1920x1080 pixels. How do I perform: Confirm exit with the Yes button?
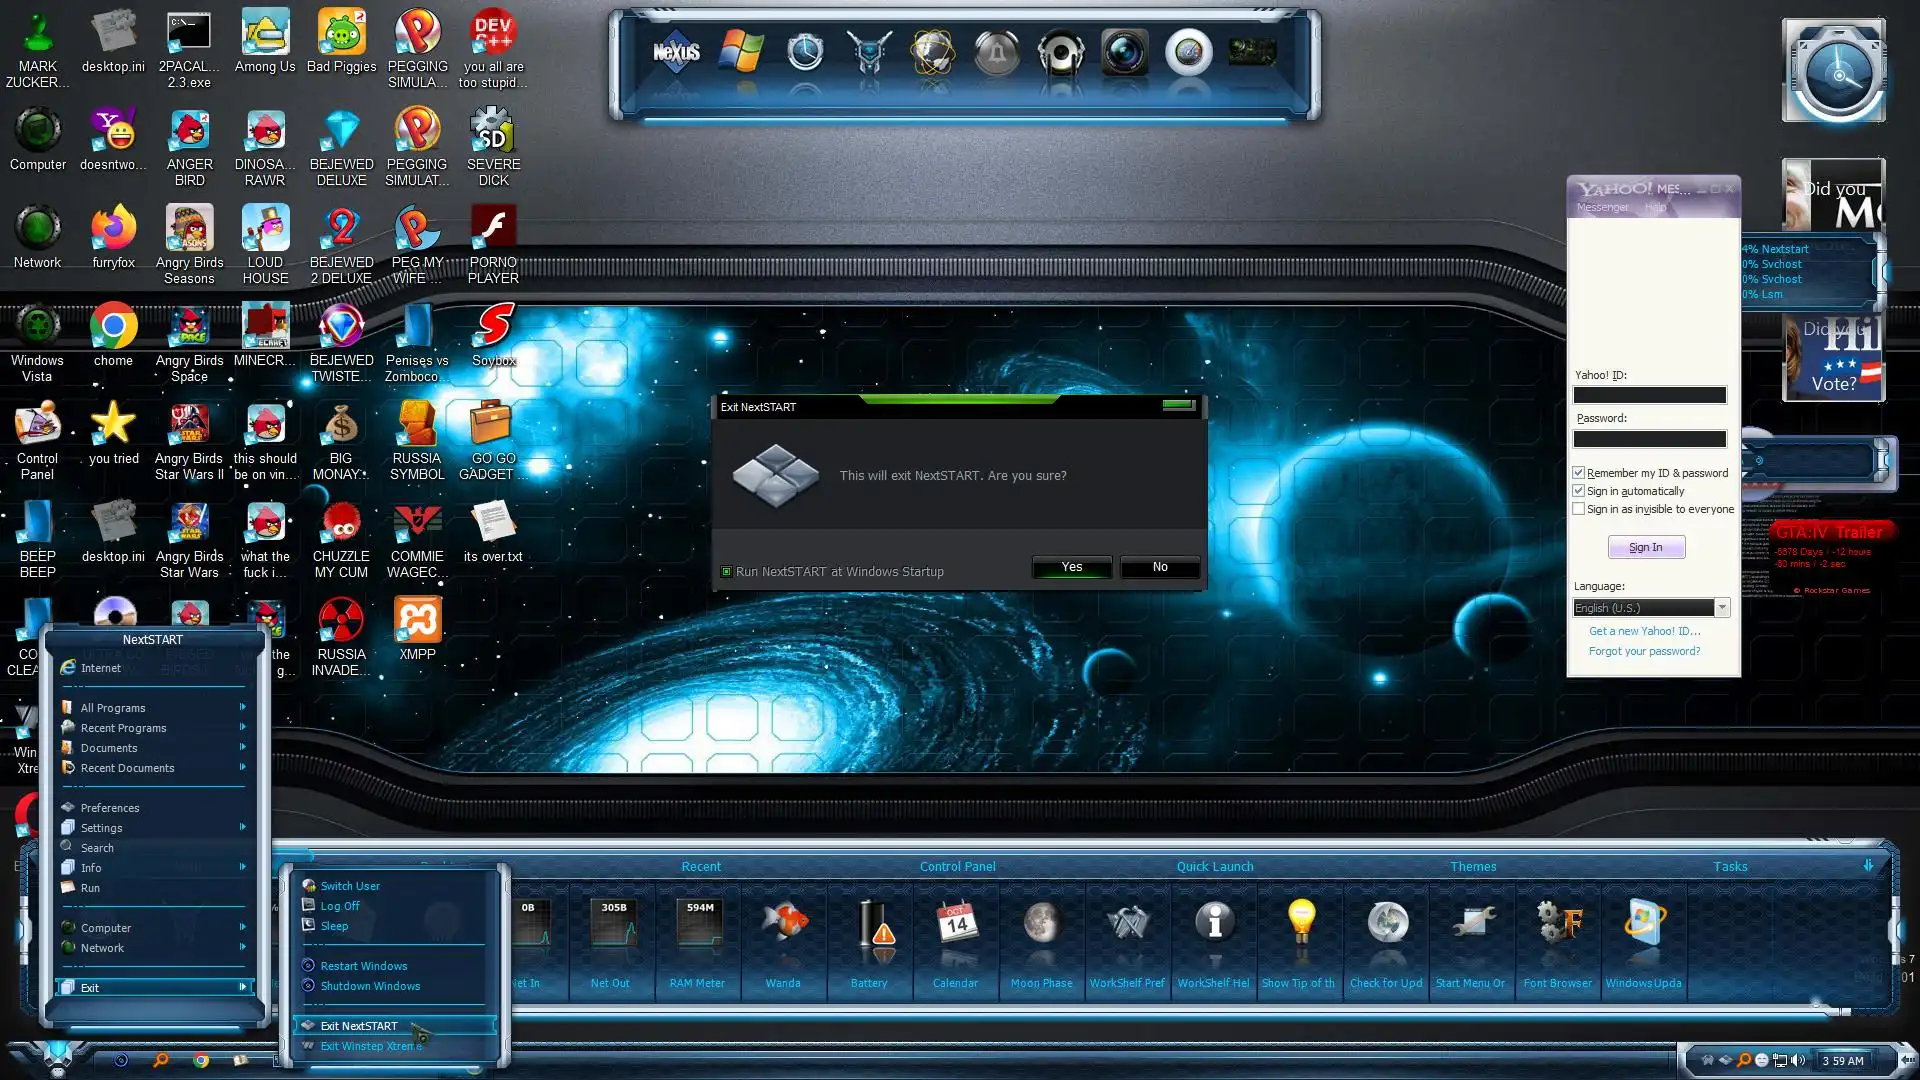pyautogui.click(x=1072, y=567)
